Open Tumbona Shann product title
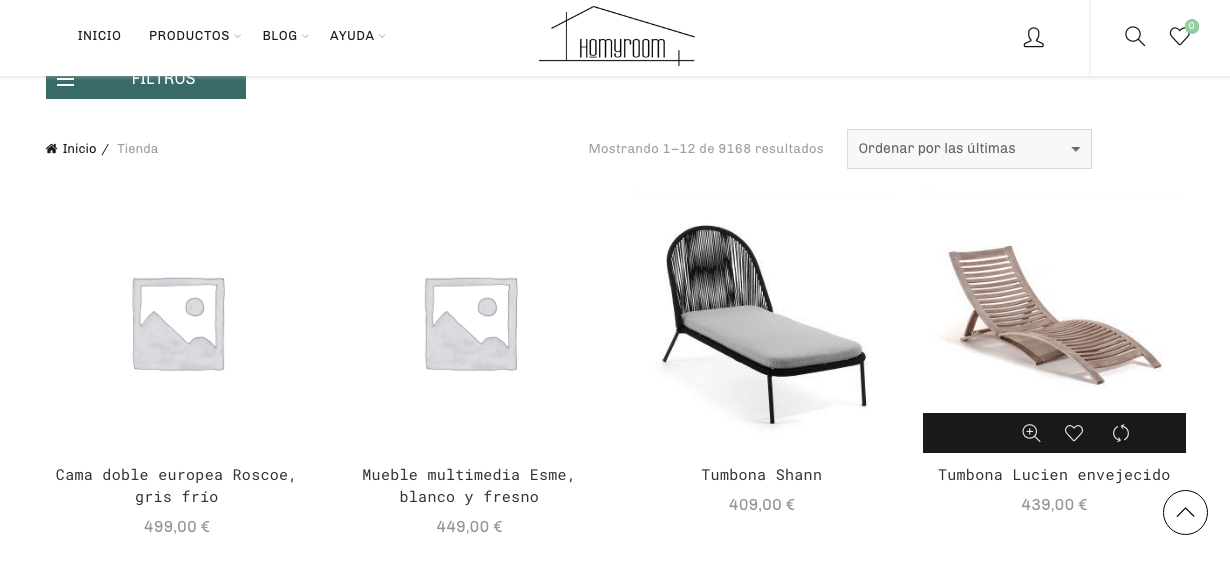Screen dimensions: 1230x568 (762, 475)
